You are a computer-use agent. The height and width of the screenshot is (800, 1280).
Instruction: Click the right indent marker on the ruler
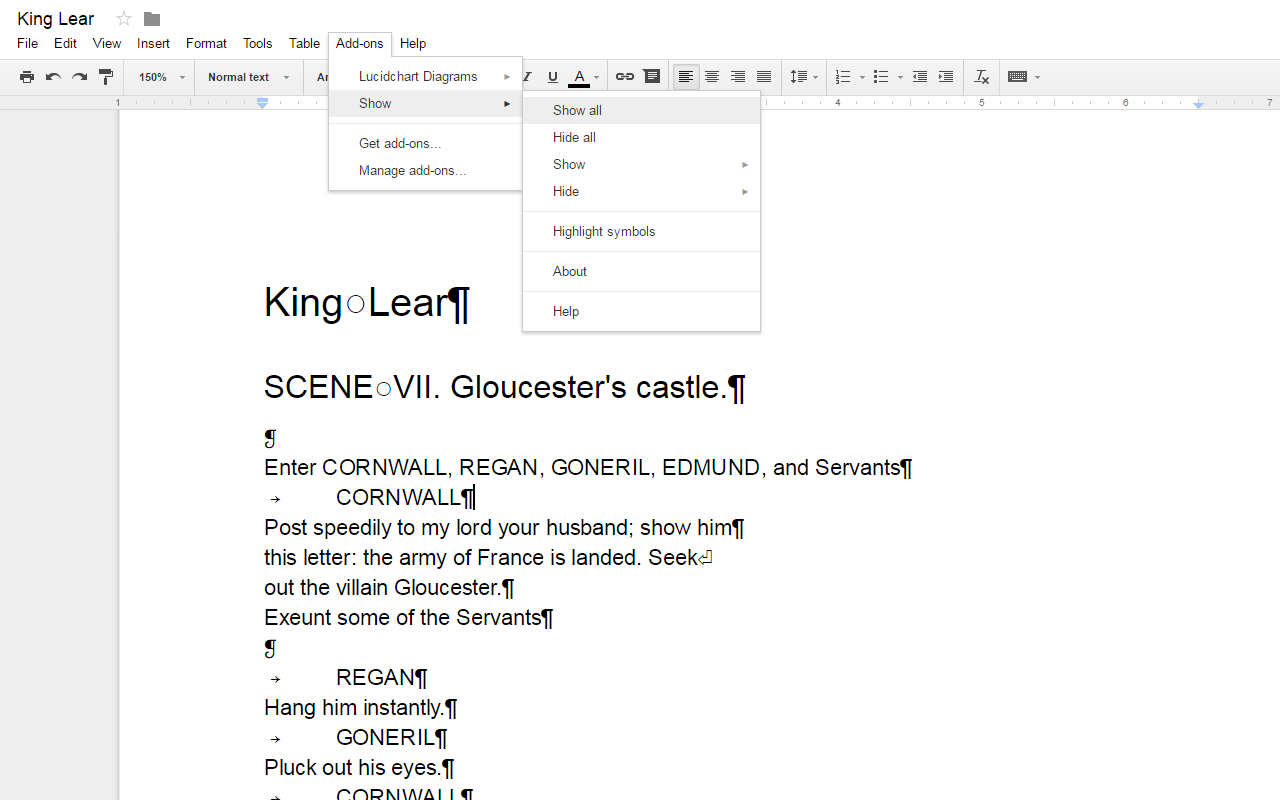coord(1199,104)
